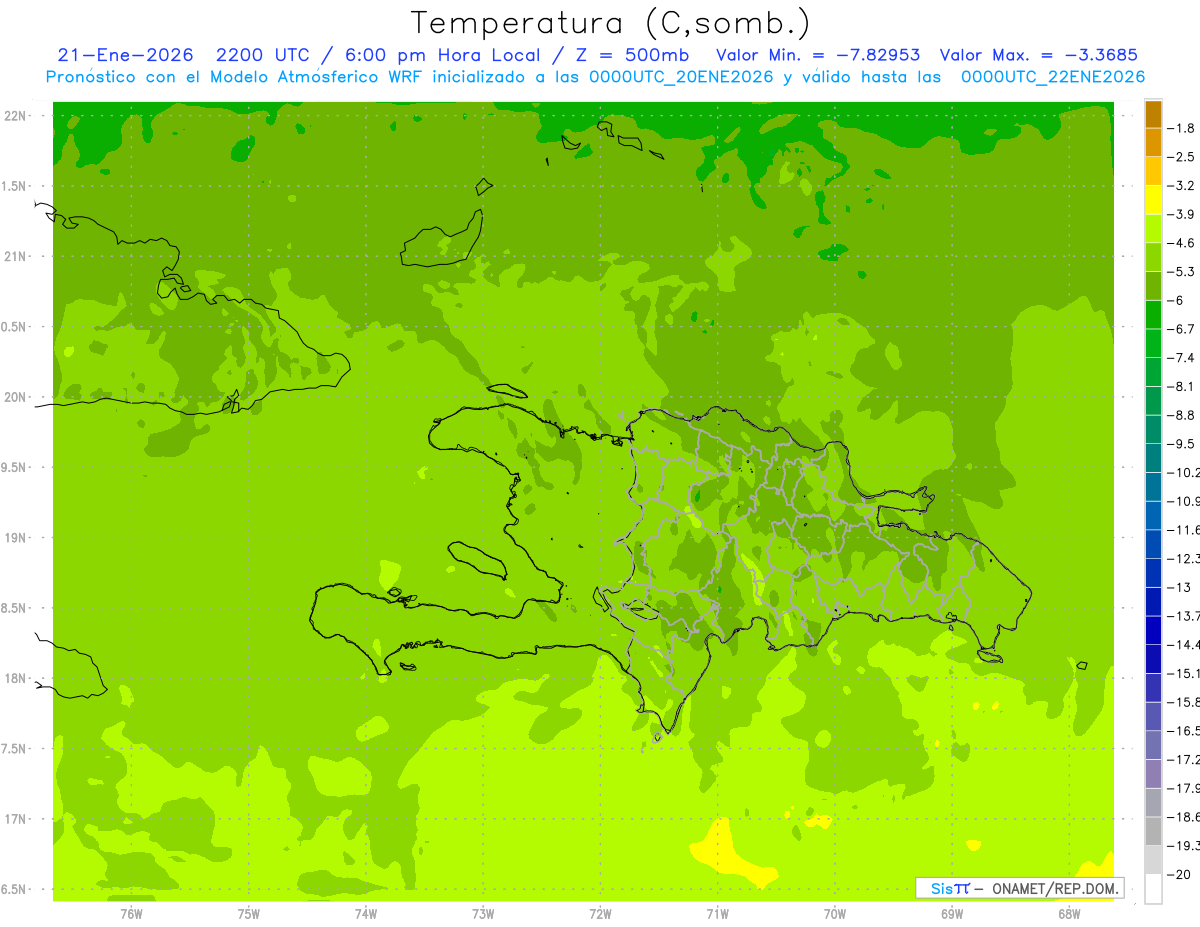The image size is (1200, 927).
Task: Click the 'Valor Min. = -7.82953' value
Action: click(x=819, y=55)
